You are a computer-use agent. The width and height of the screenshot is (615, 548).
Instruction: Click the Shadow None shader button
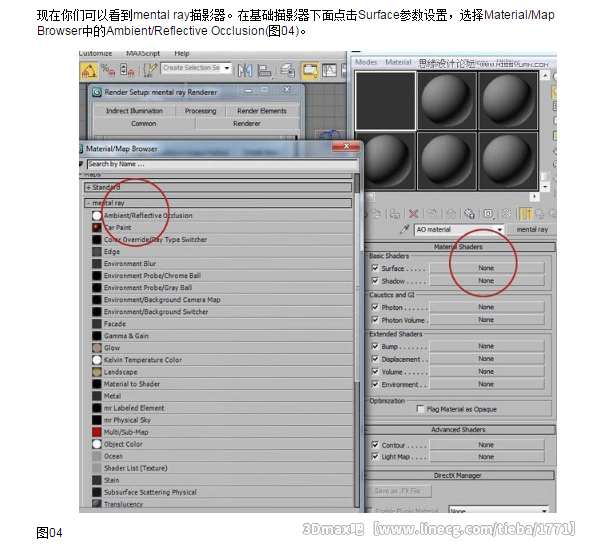486,281
